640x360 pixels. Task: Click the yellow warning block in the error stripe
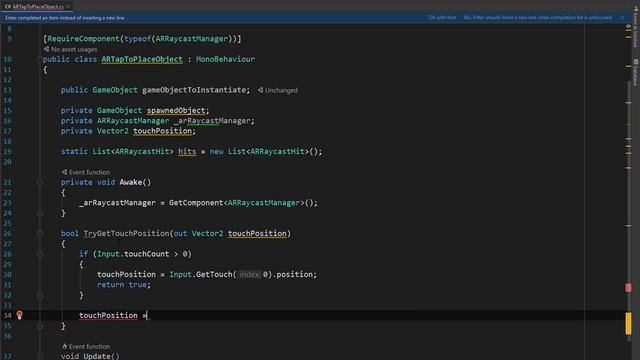[x=629, y=323]
